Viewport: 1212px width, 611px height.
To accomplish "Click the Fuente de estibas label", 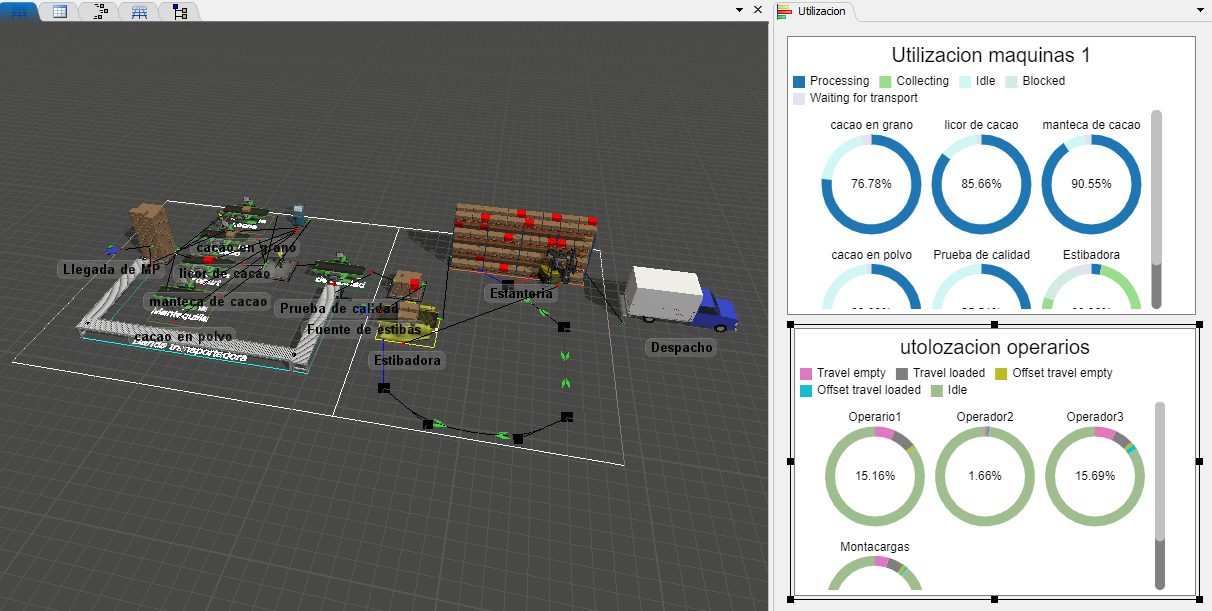I will click(364, 330).
